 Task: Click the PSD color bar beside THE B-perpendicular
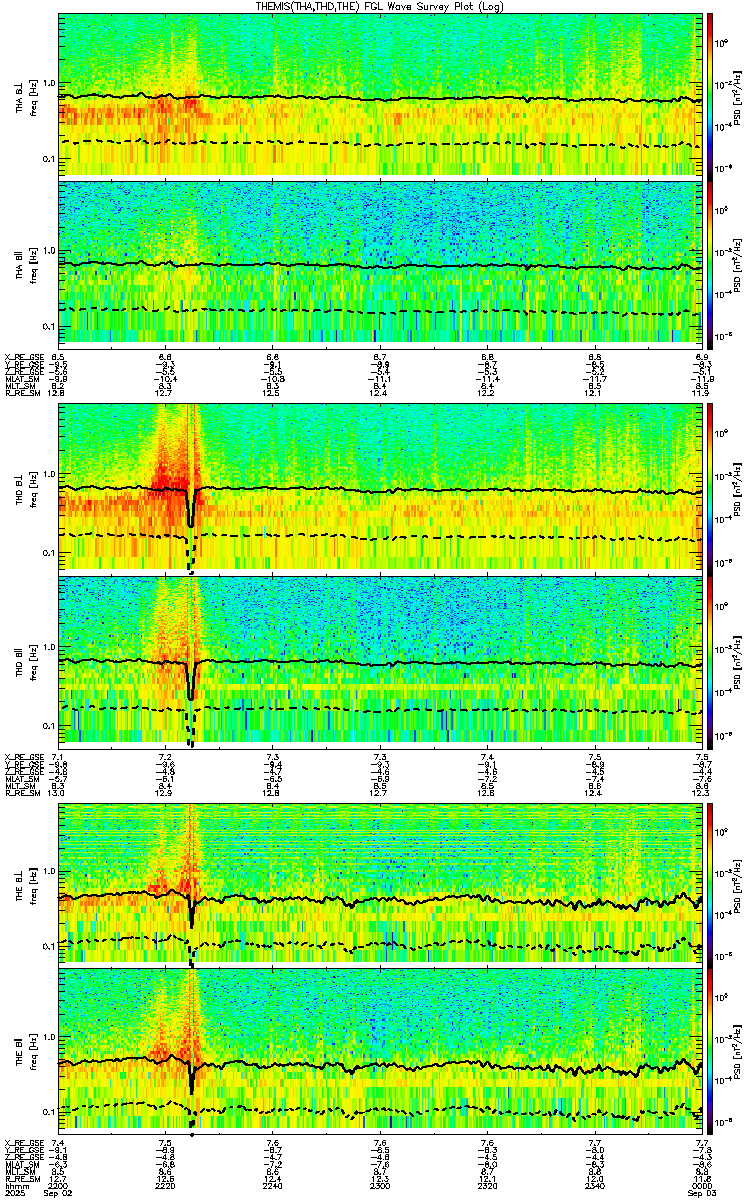(710, 883)
